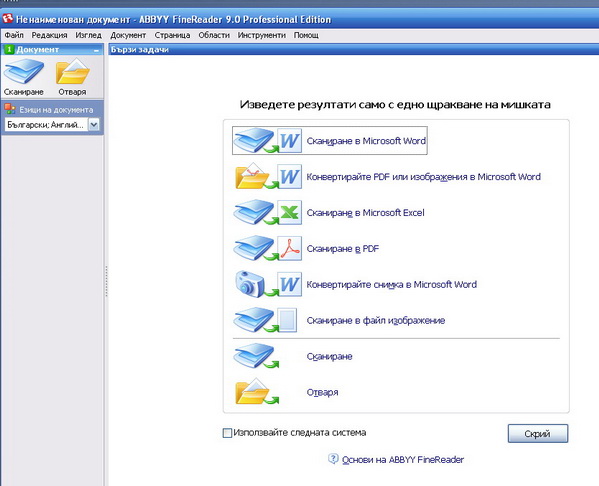Viewport: 599px width, 486px height.
Task: Open the Основи на ABBYY FineReader link
Action: click(x=403, y=460)
